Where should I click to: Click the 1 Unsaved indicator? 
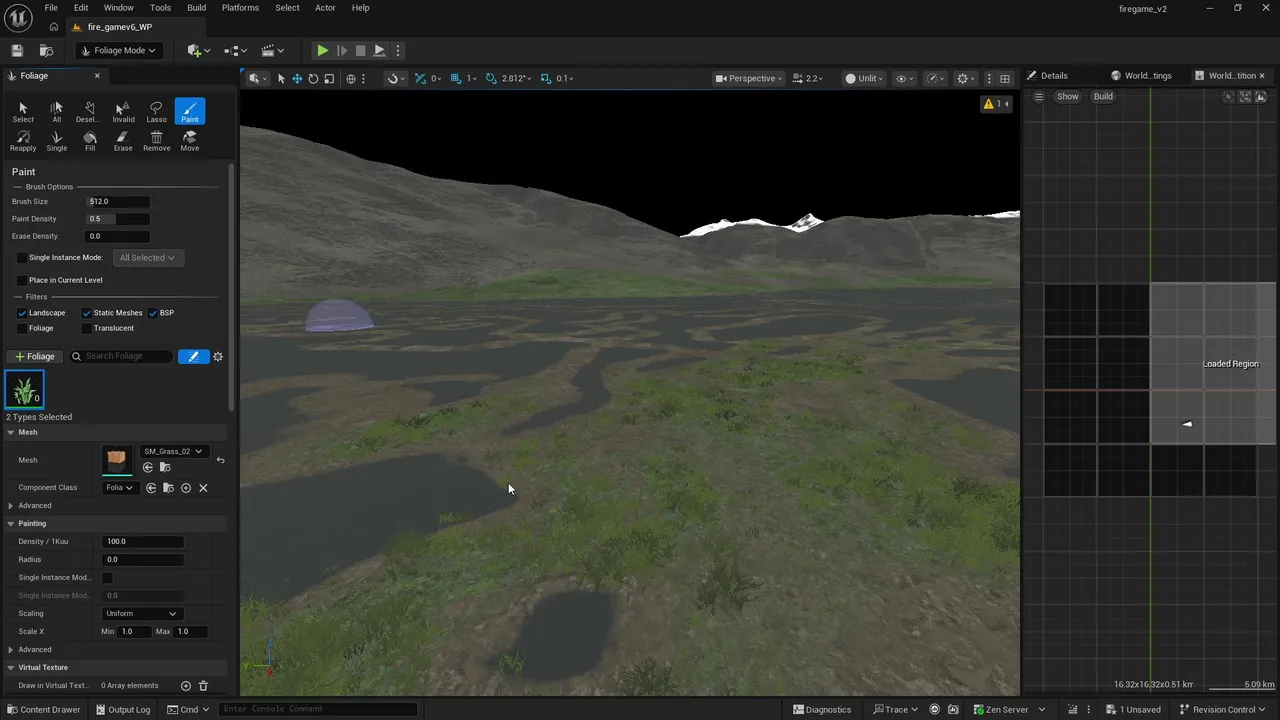point(1134,710)
